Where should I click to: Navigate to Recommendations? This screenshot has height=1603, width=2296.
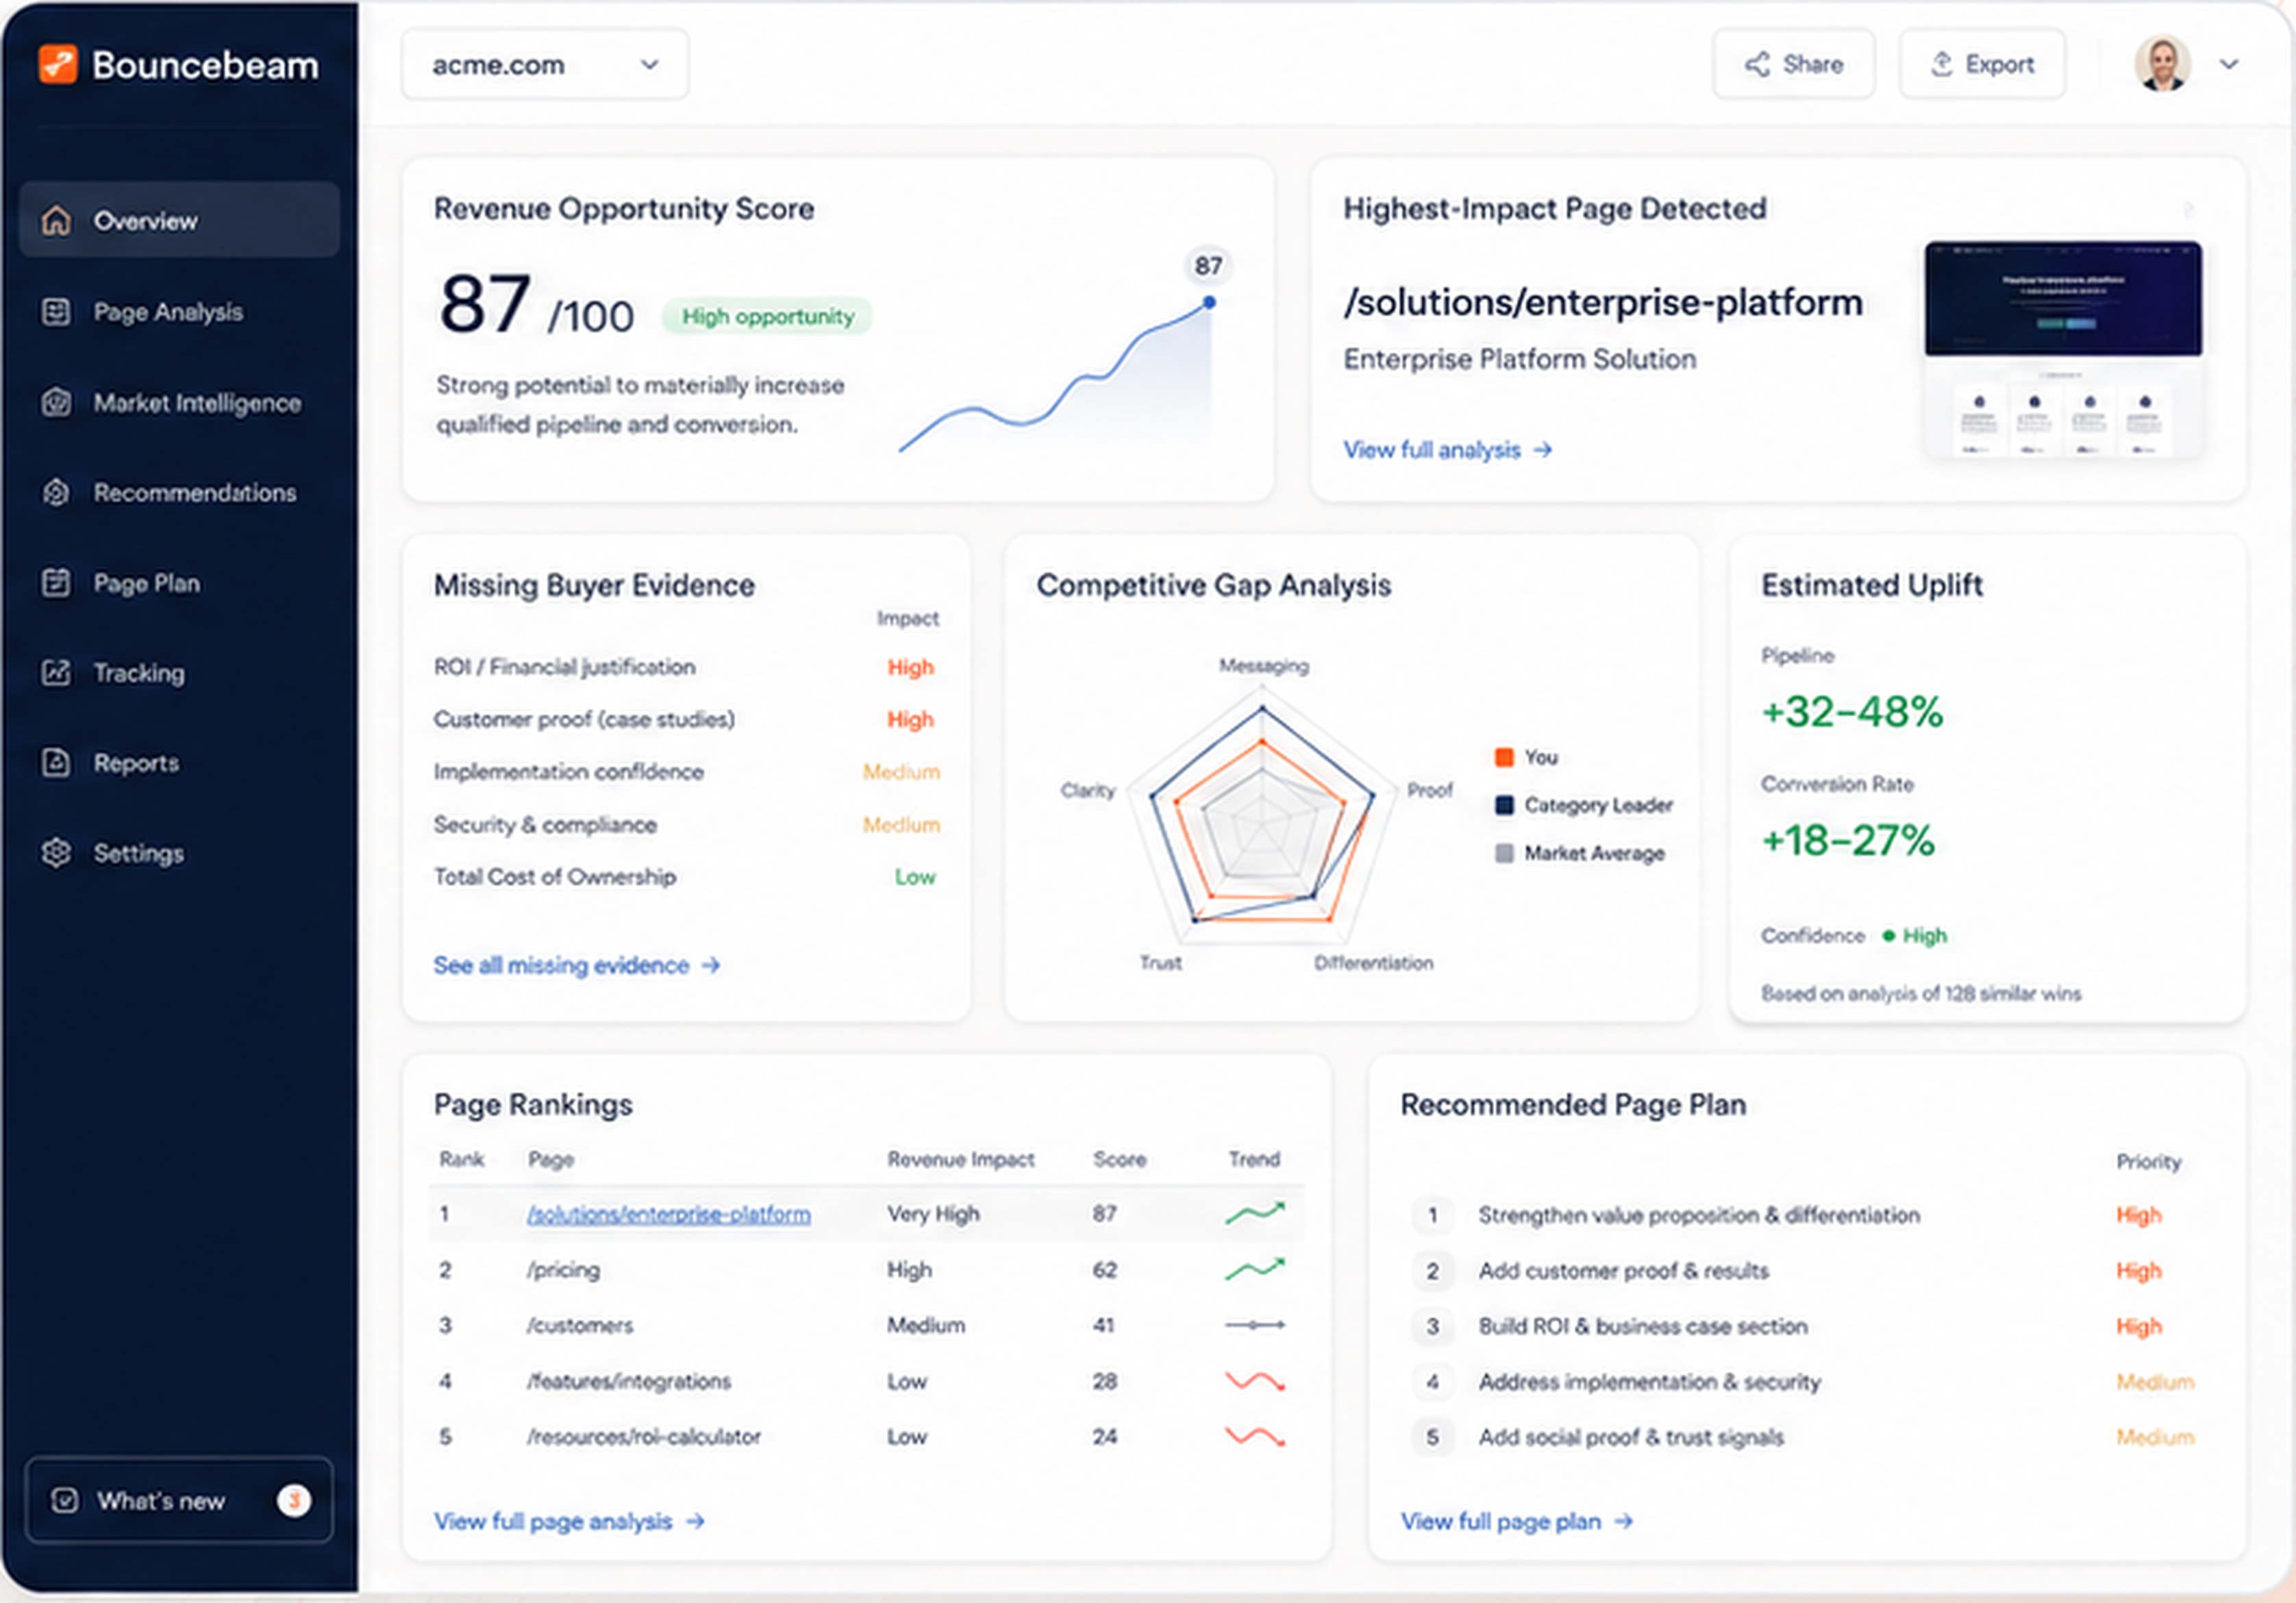[180, 492]
